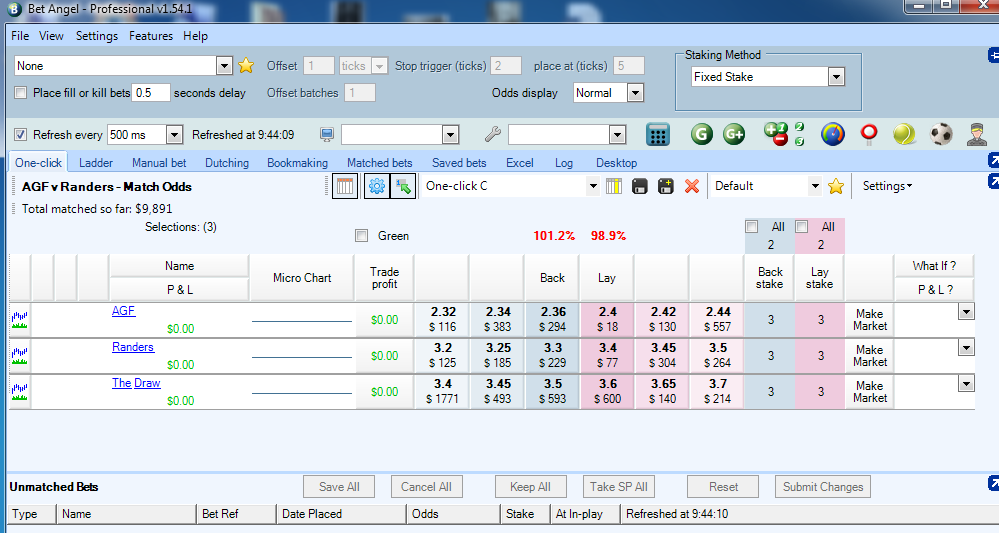Open the speed gauge dial icon
This screenshot has width=999, height=533.
tap(833, 134)
